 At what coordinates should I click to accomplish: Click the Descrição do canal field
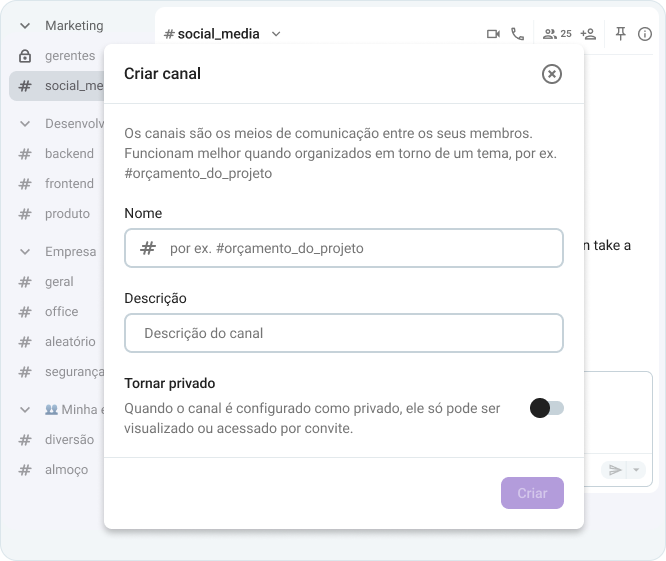(x=344, y=333)
